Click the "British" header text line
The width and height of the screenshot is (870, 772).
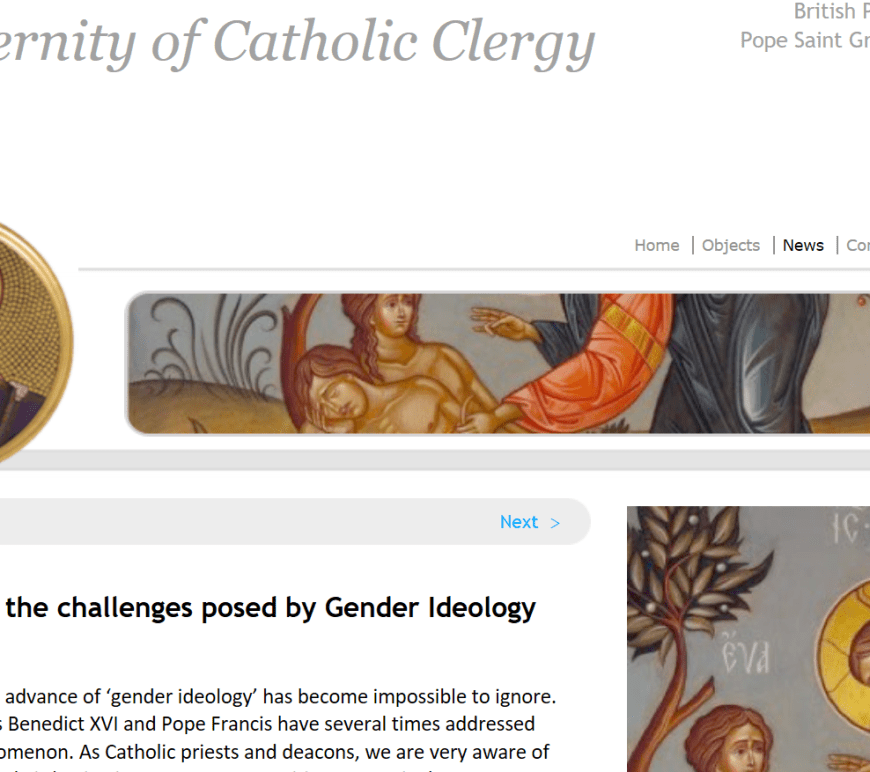(x=825, y=12)
